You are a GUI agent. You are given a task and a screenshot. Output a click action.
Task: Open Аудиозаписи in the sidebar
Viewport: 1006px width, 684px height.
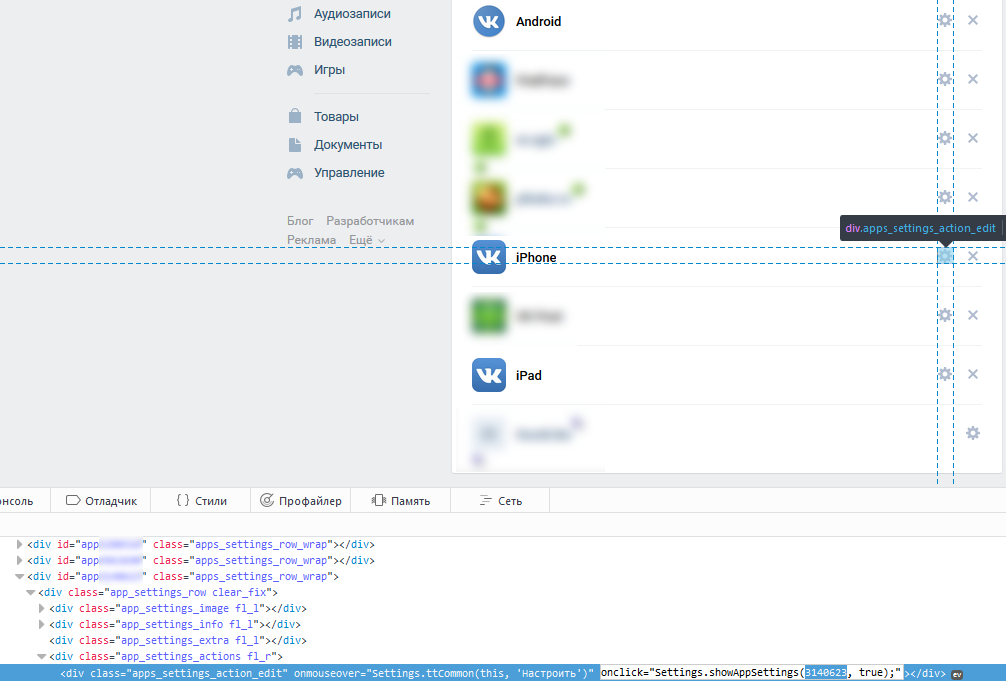point(352,13)
